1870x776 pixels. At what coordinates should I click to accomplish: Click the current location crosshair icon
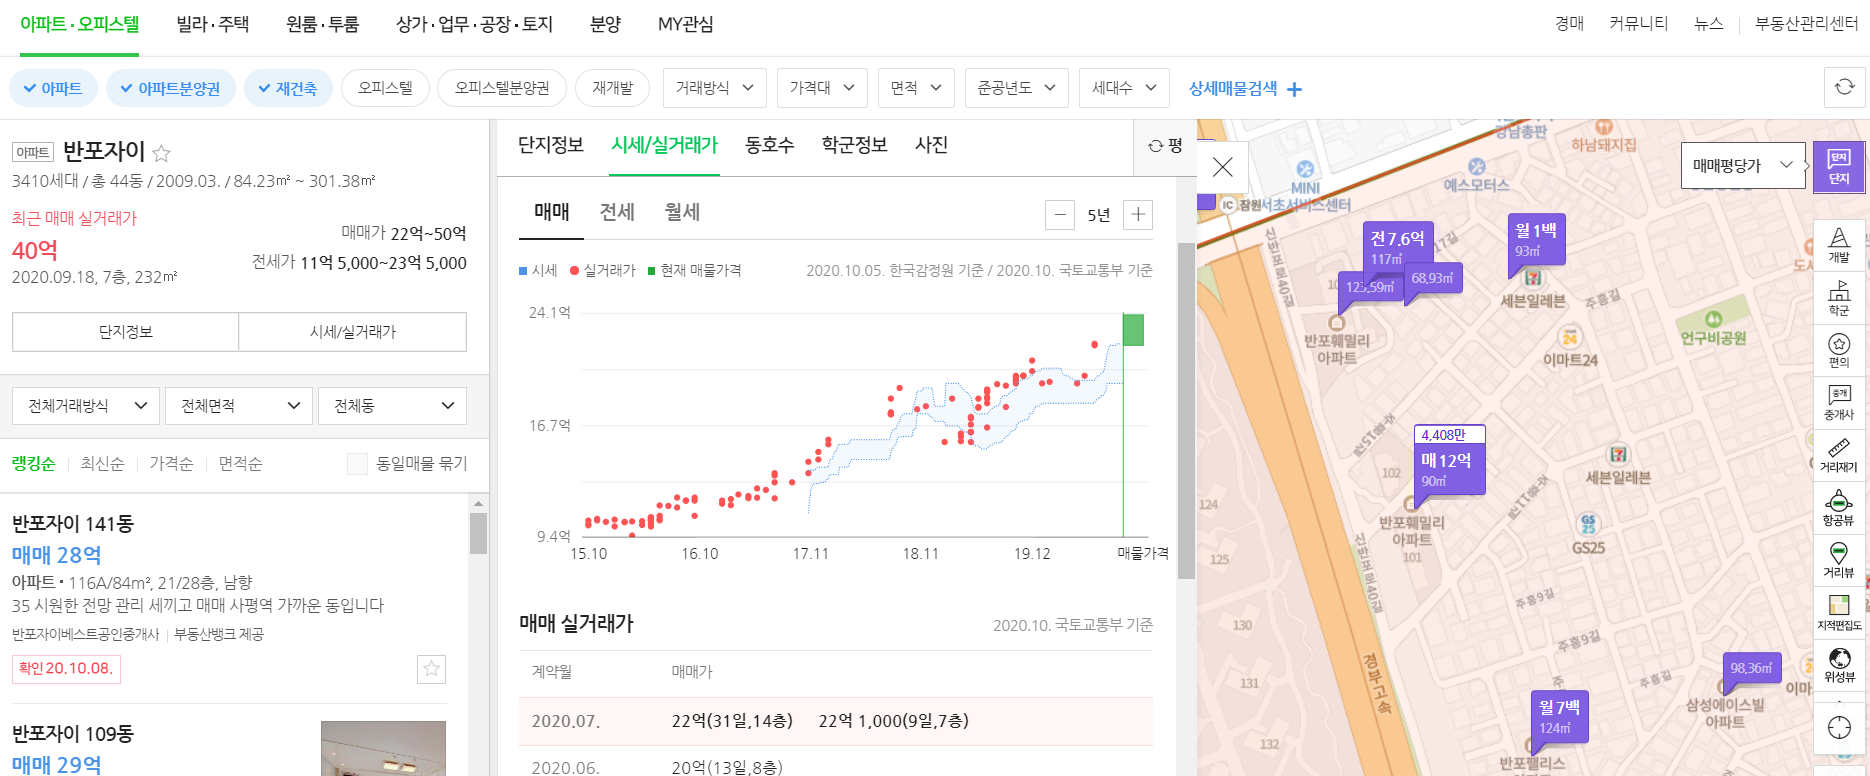(x=1838, y=727)
